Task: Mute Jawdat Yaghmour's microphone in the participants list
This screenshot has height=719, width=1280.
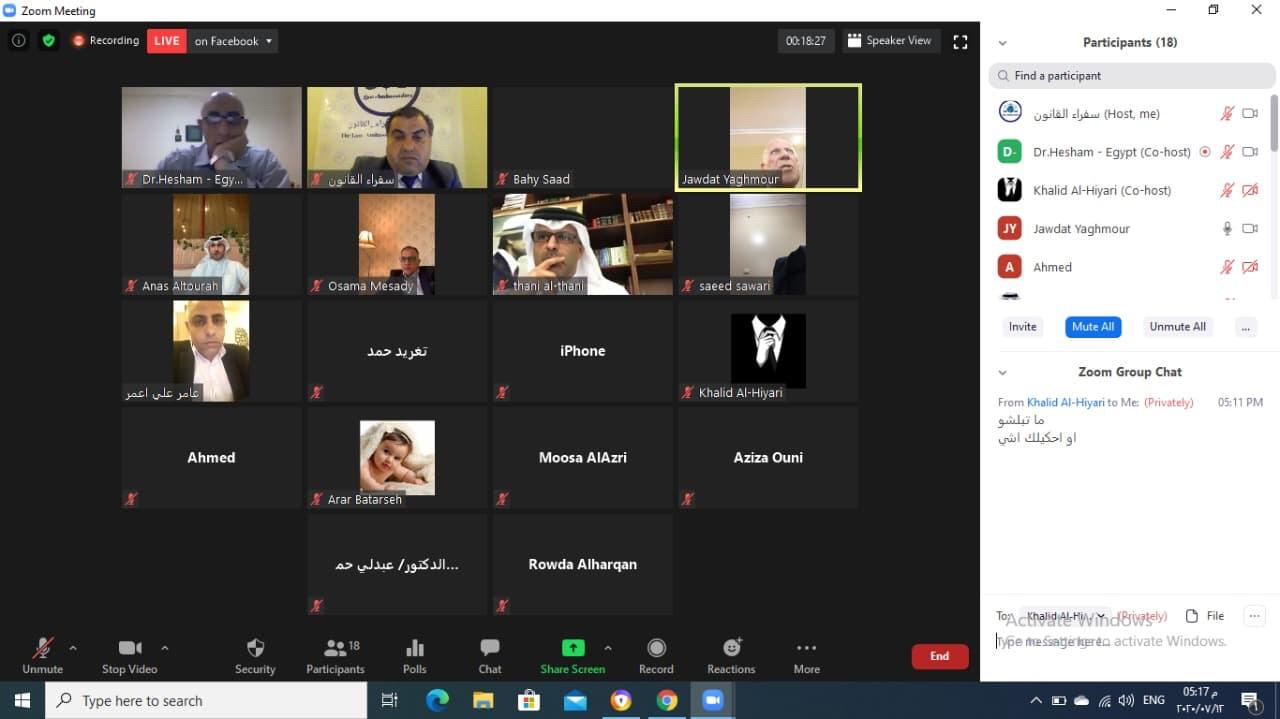Action: point(1227,228)
